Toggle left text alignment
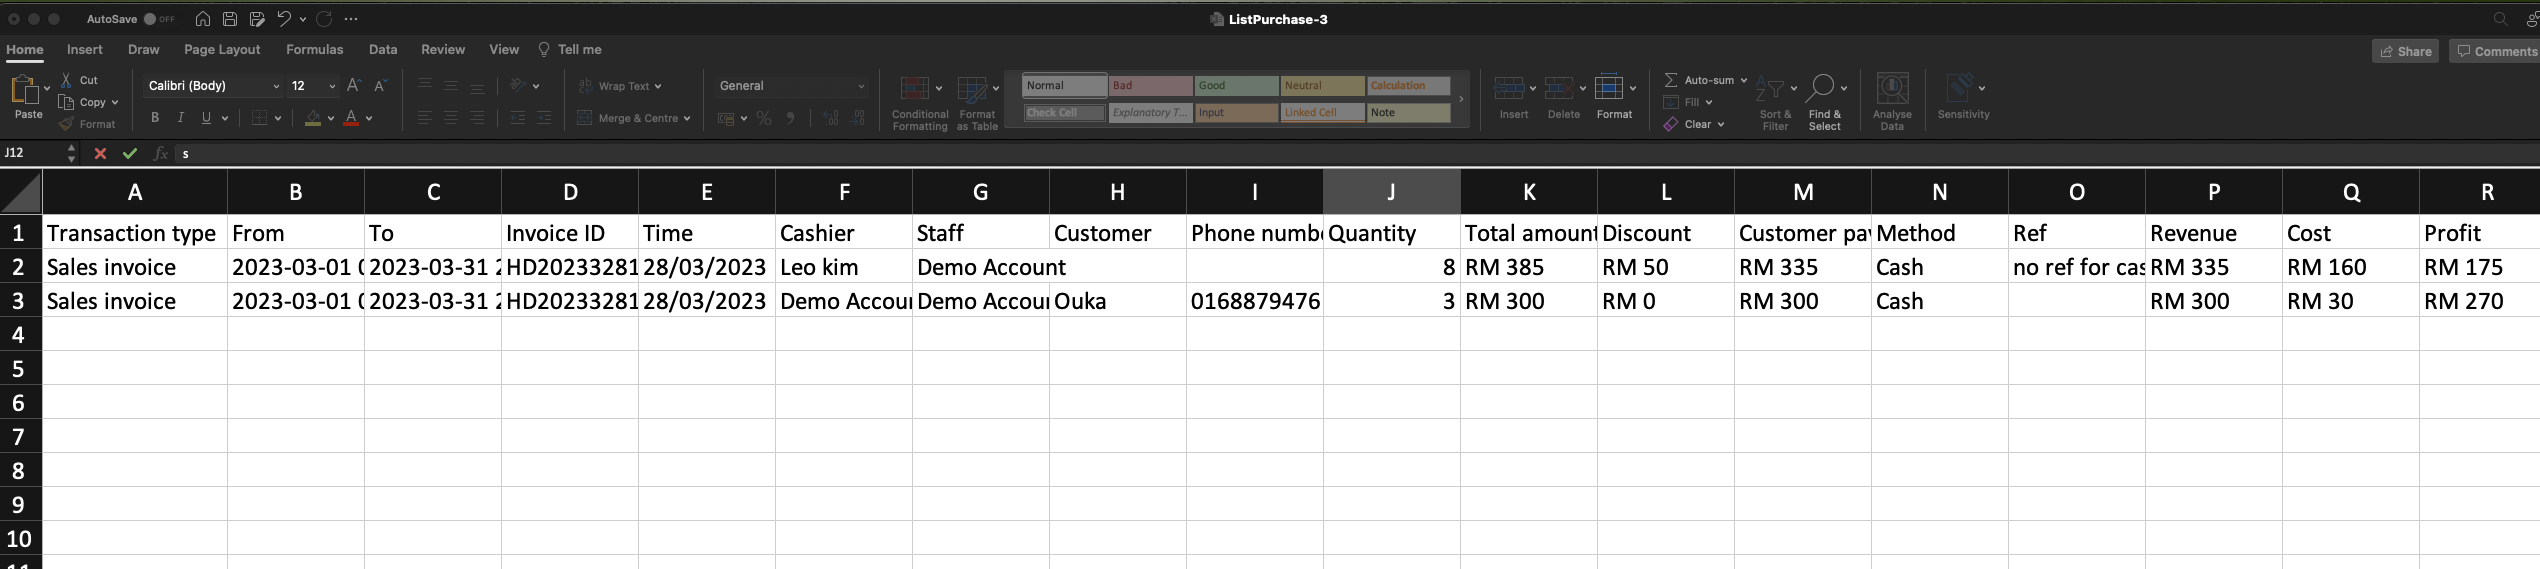 point(425,118)
